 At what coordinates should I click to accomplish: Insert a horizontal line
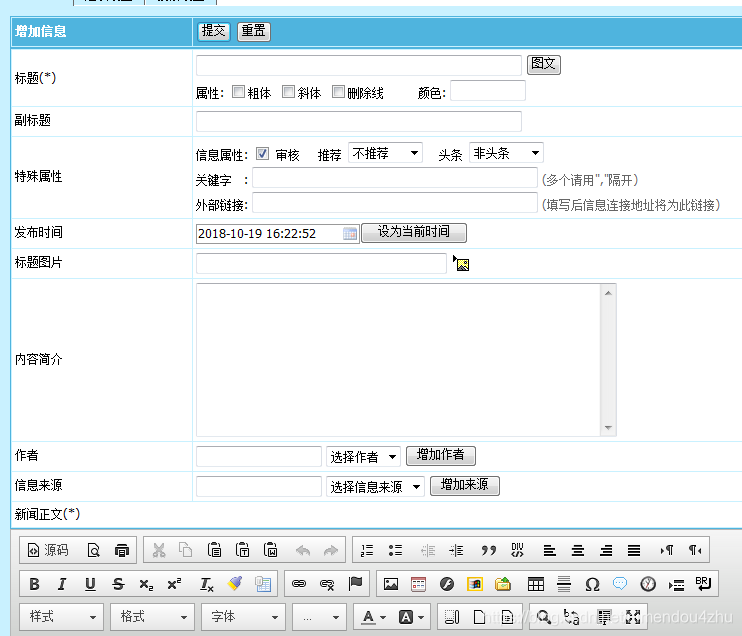564,584
